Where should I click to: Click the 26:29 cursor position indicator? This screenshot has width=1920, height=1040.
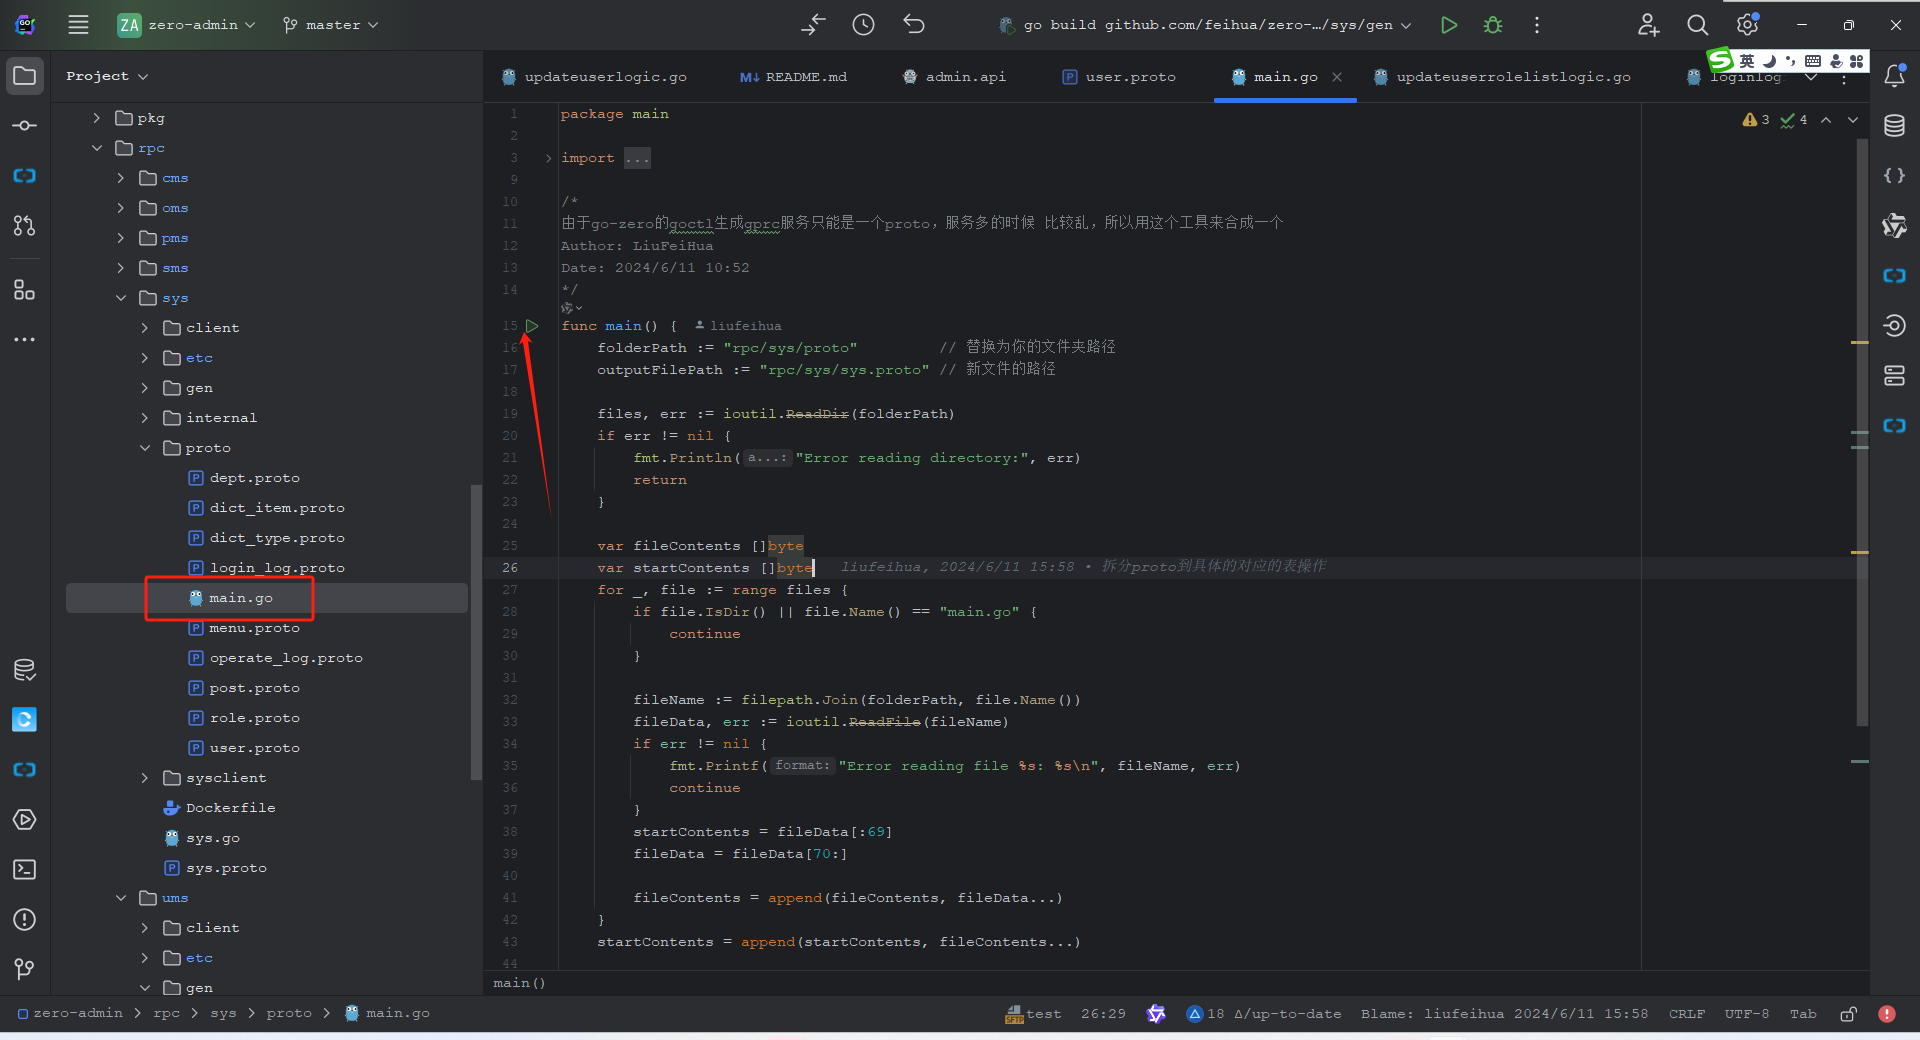pos(1103,1014)
